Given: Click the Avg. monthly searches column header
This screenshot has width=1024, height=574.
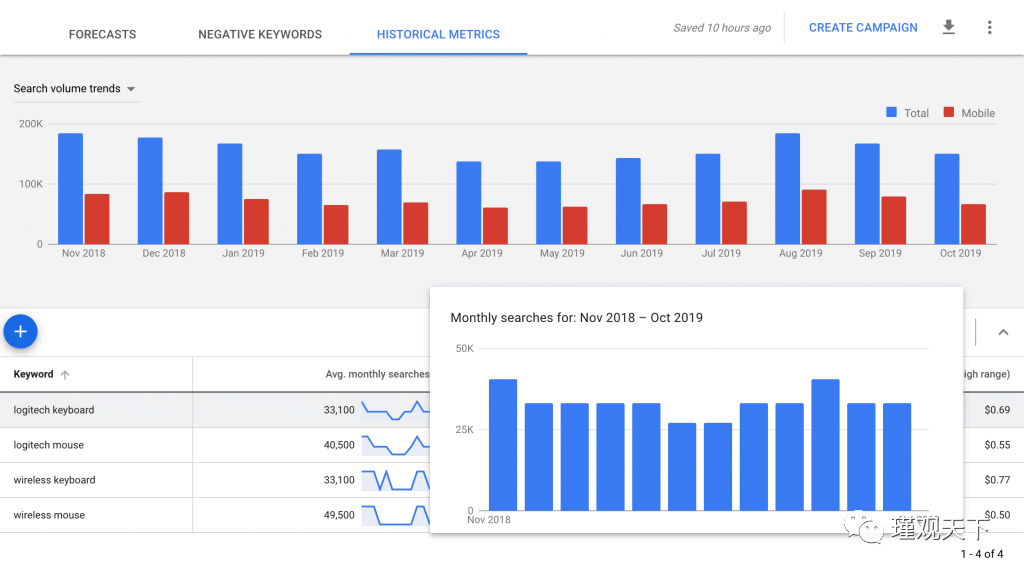Looking at the screenshot, I should [377, 374].
